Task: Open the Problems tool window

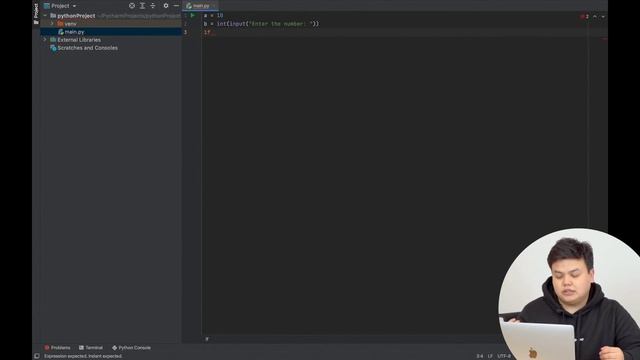Action: click(x=57, y=348)
